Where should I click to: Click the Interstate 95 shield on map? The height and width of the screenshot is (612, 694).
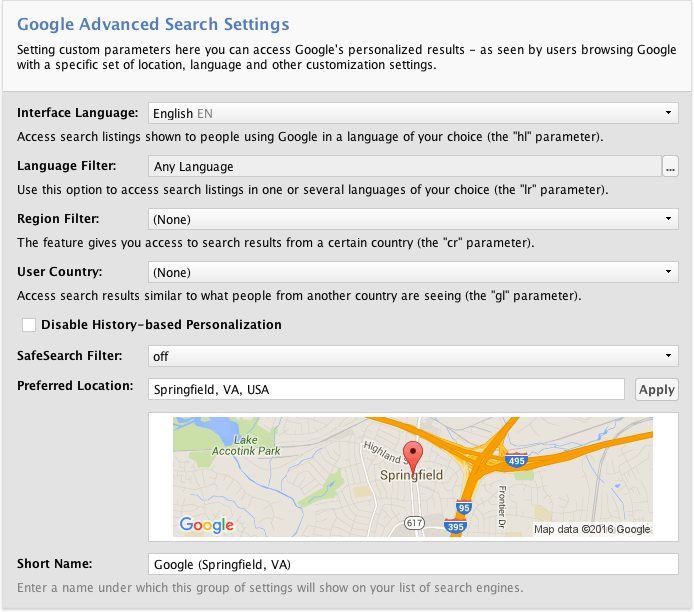point(463,507)
